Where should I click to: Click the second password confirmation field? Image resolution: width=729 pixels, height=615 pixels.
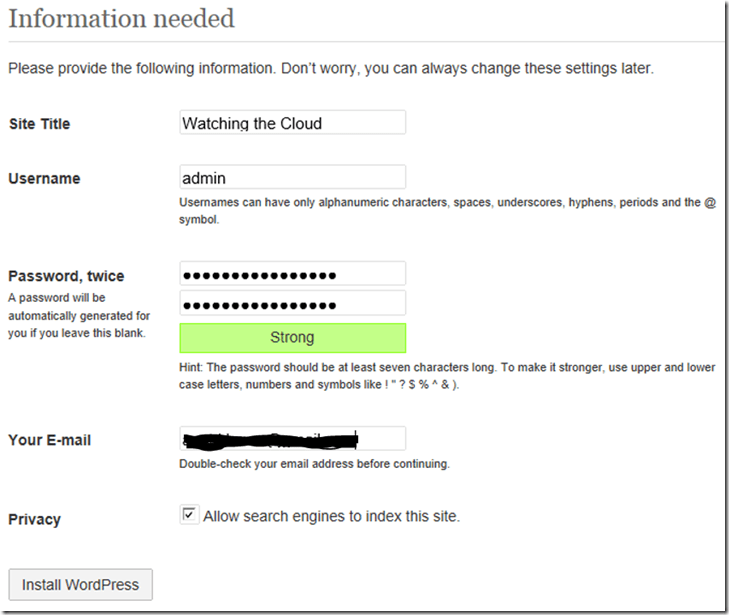[292, 304]
